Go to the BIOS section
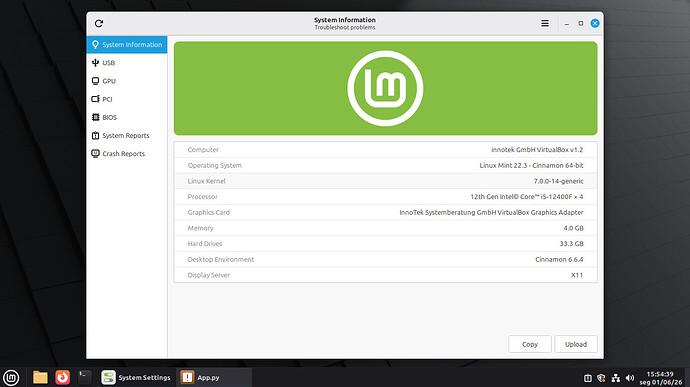This screenshot has width=690, height=387. [x=127, y=117]
